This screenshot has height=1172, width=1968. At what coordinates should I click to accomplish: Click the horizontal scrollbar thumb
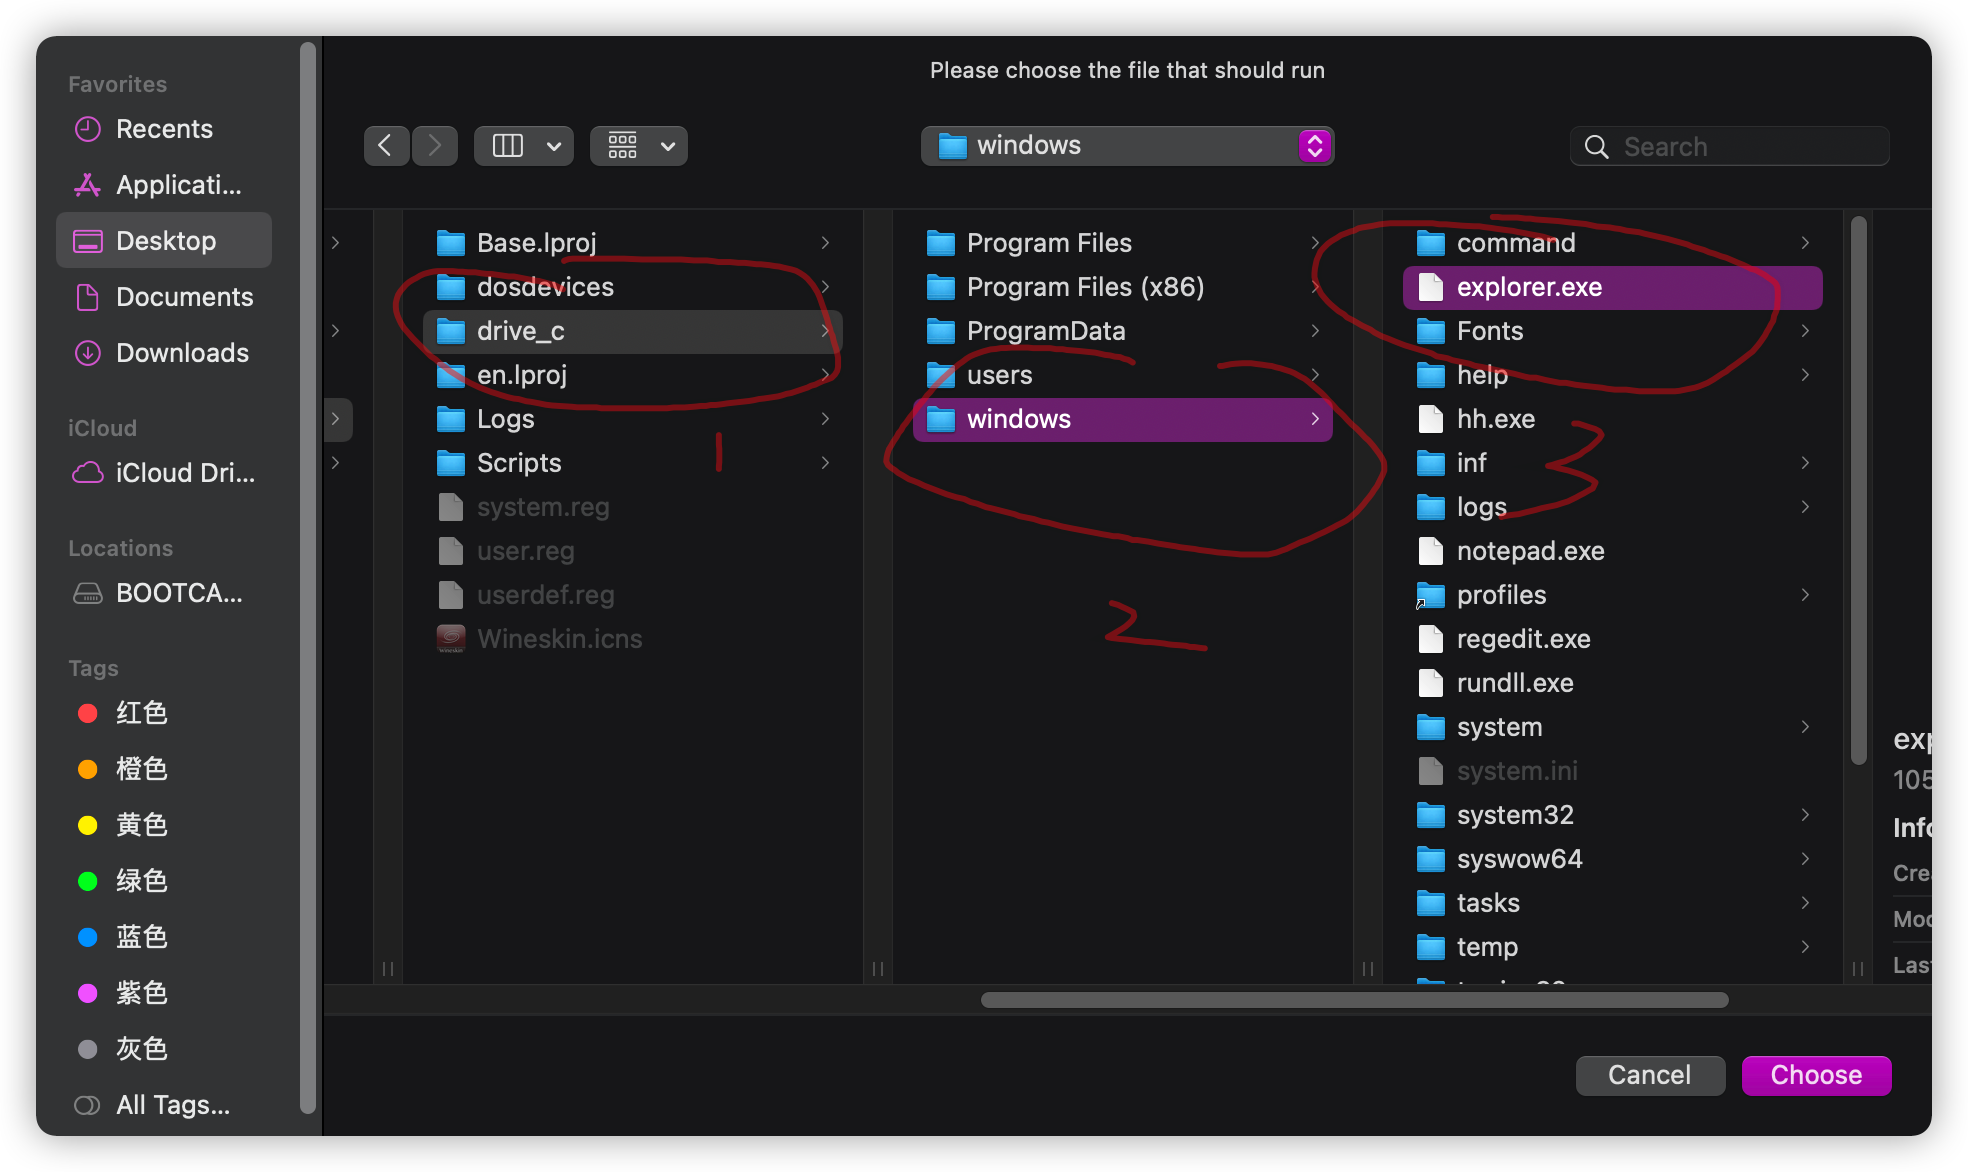[x=1354, y=1000]
